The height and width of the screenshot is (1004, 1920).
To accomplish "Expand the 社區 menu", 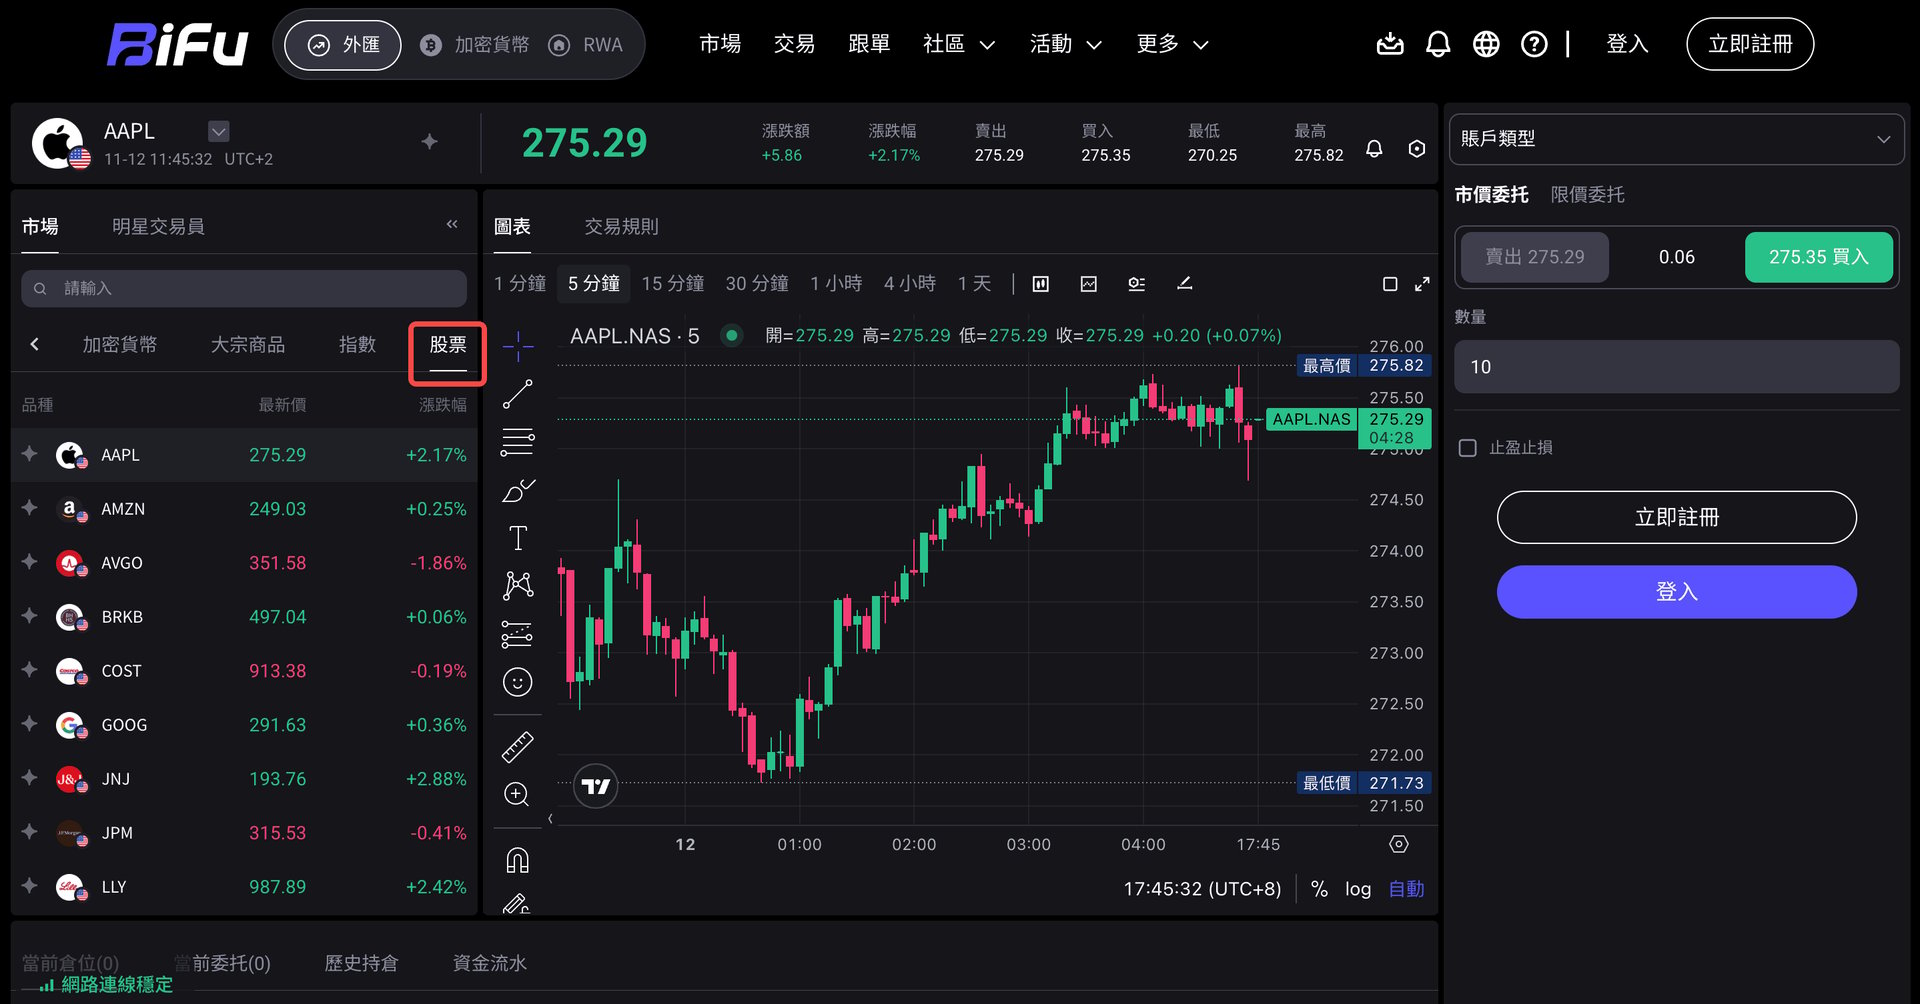I will point(959,44).
